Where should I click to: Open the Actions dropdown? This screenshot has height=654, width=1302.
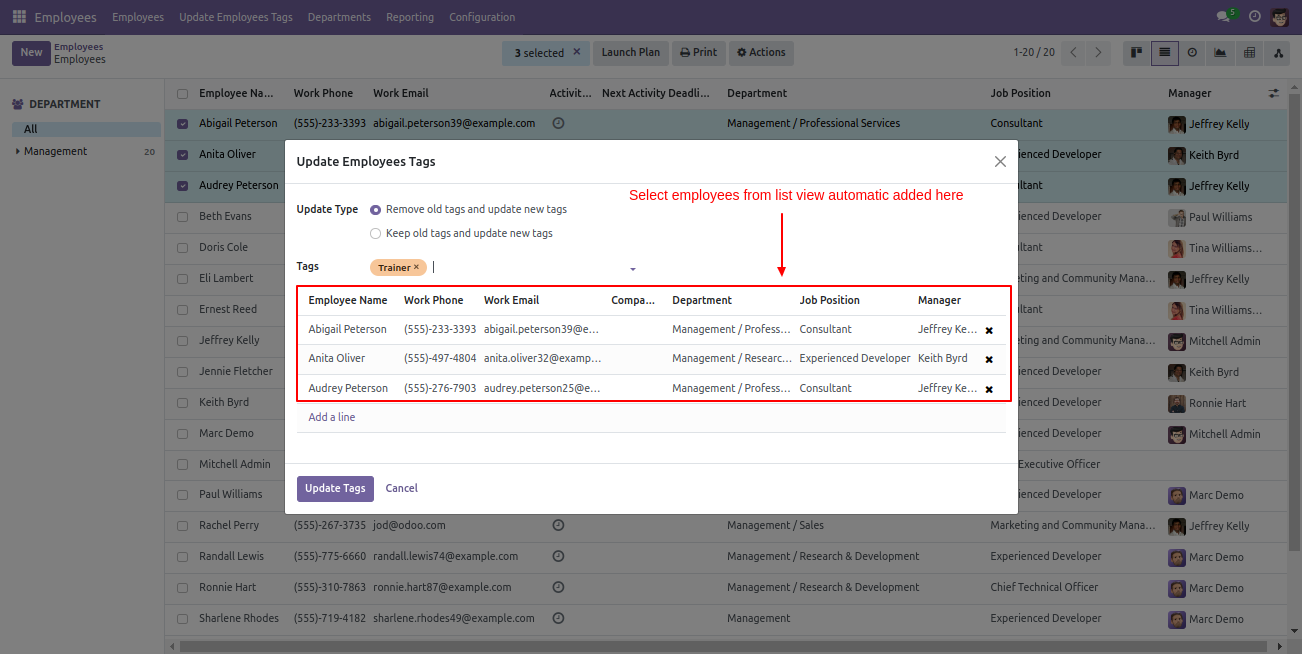(761, 53)
